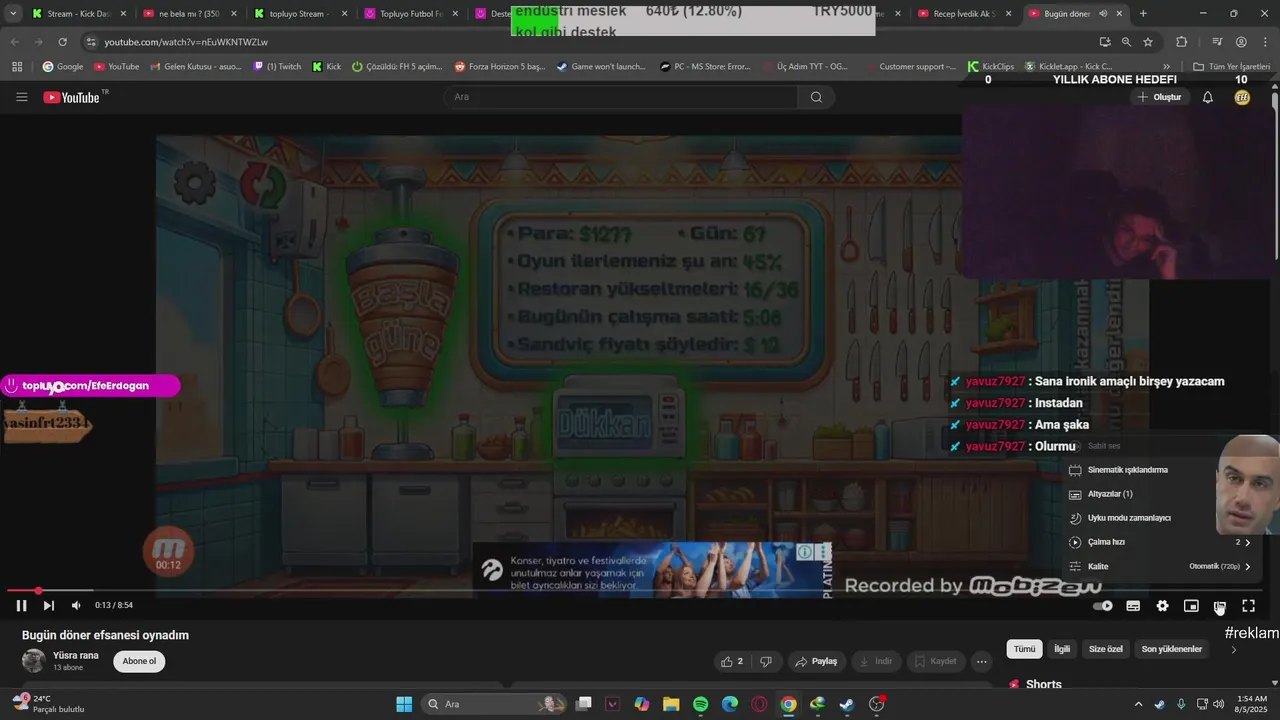
Task: Open the ad banner three-dot options
Action: (x=824, y=552)
